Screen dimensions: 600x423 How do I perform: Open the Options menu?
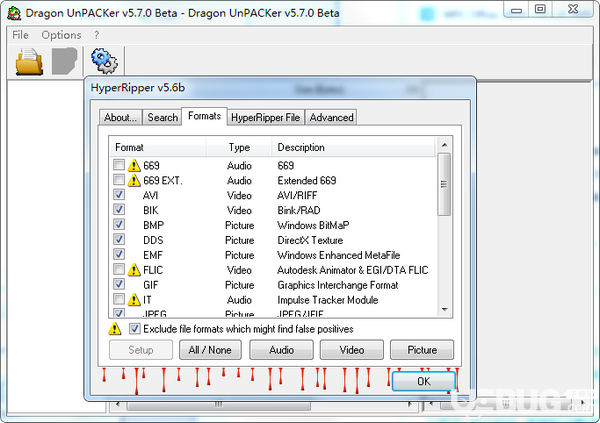61,35
